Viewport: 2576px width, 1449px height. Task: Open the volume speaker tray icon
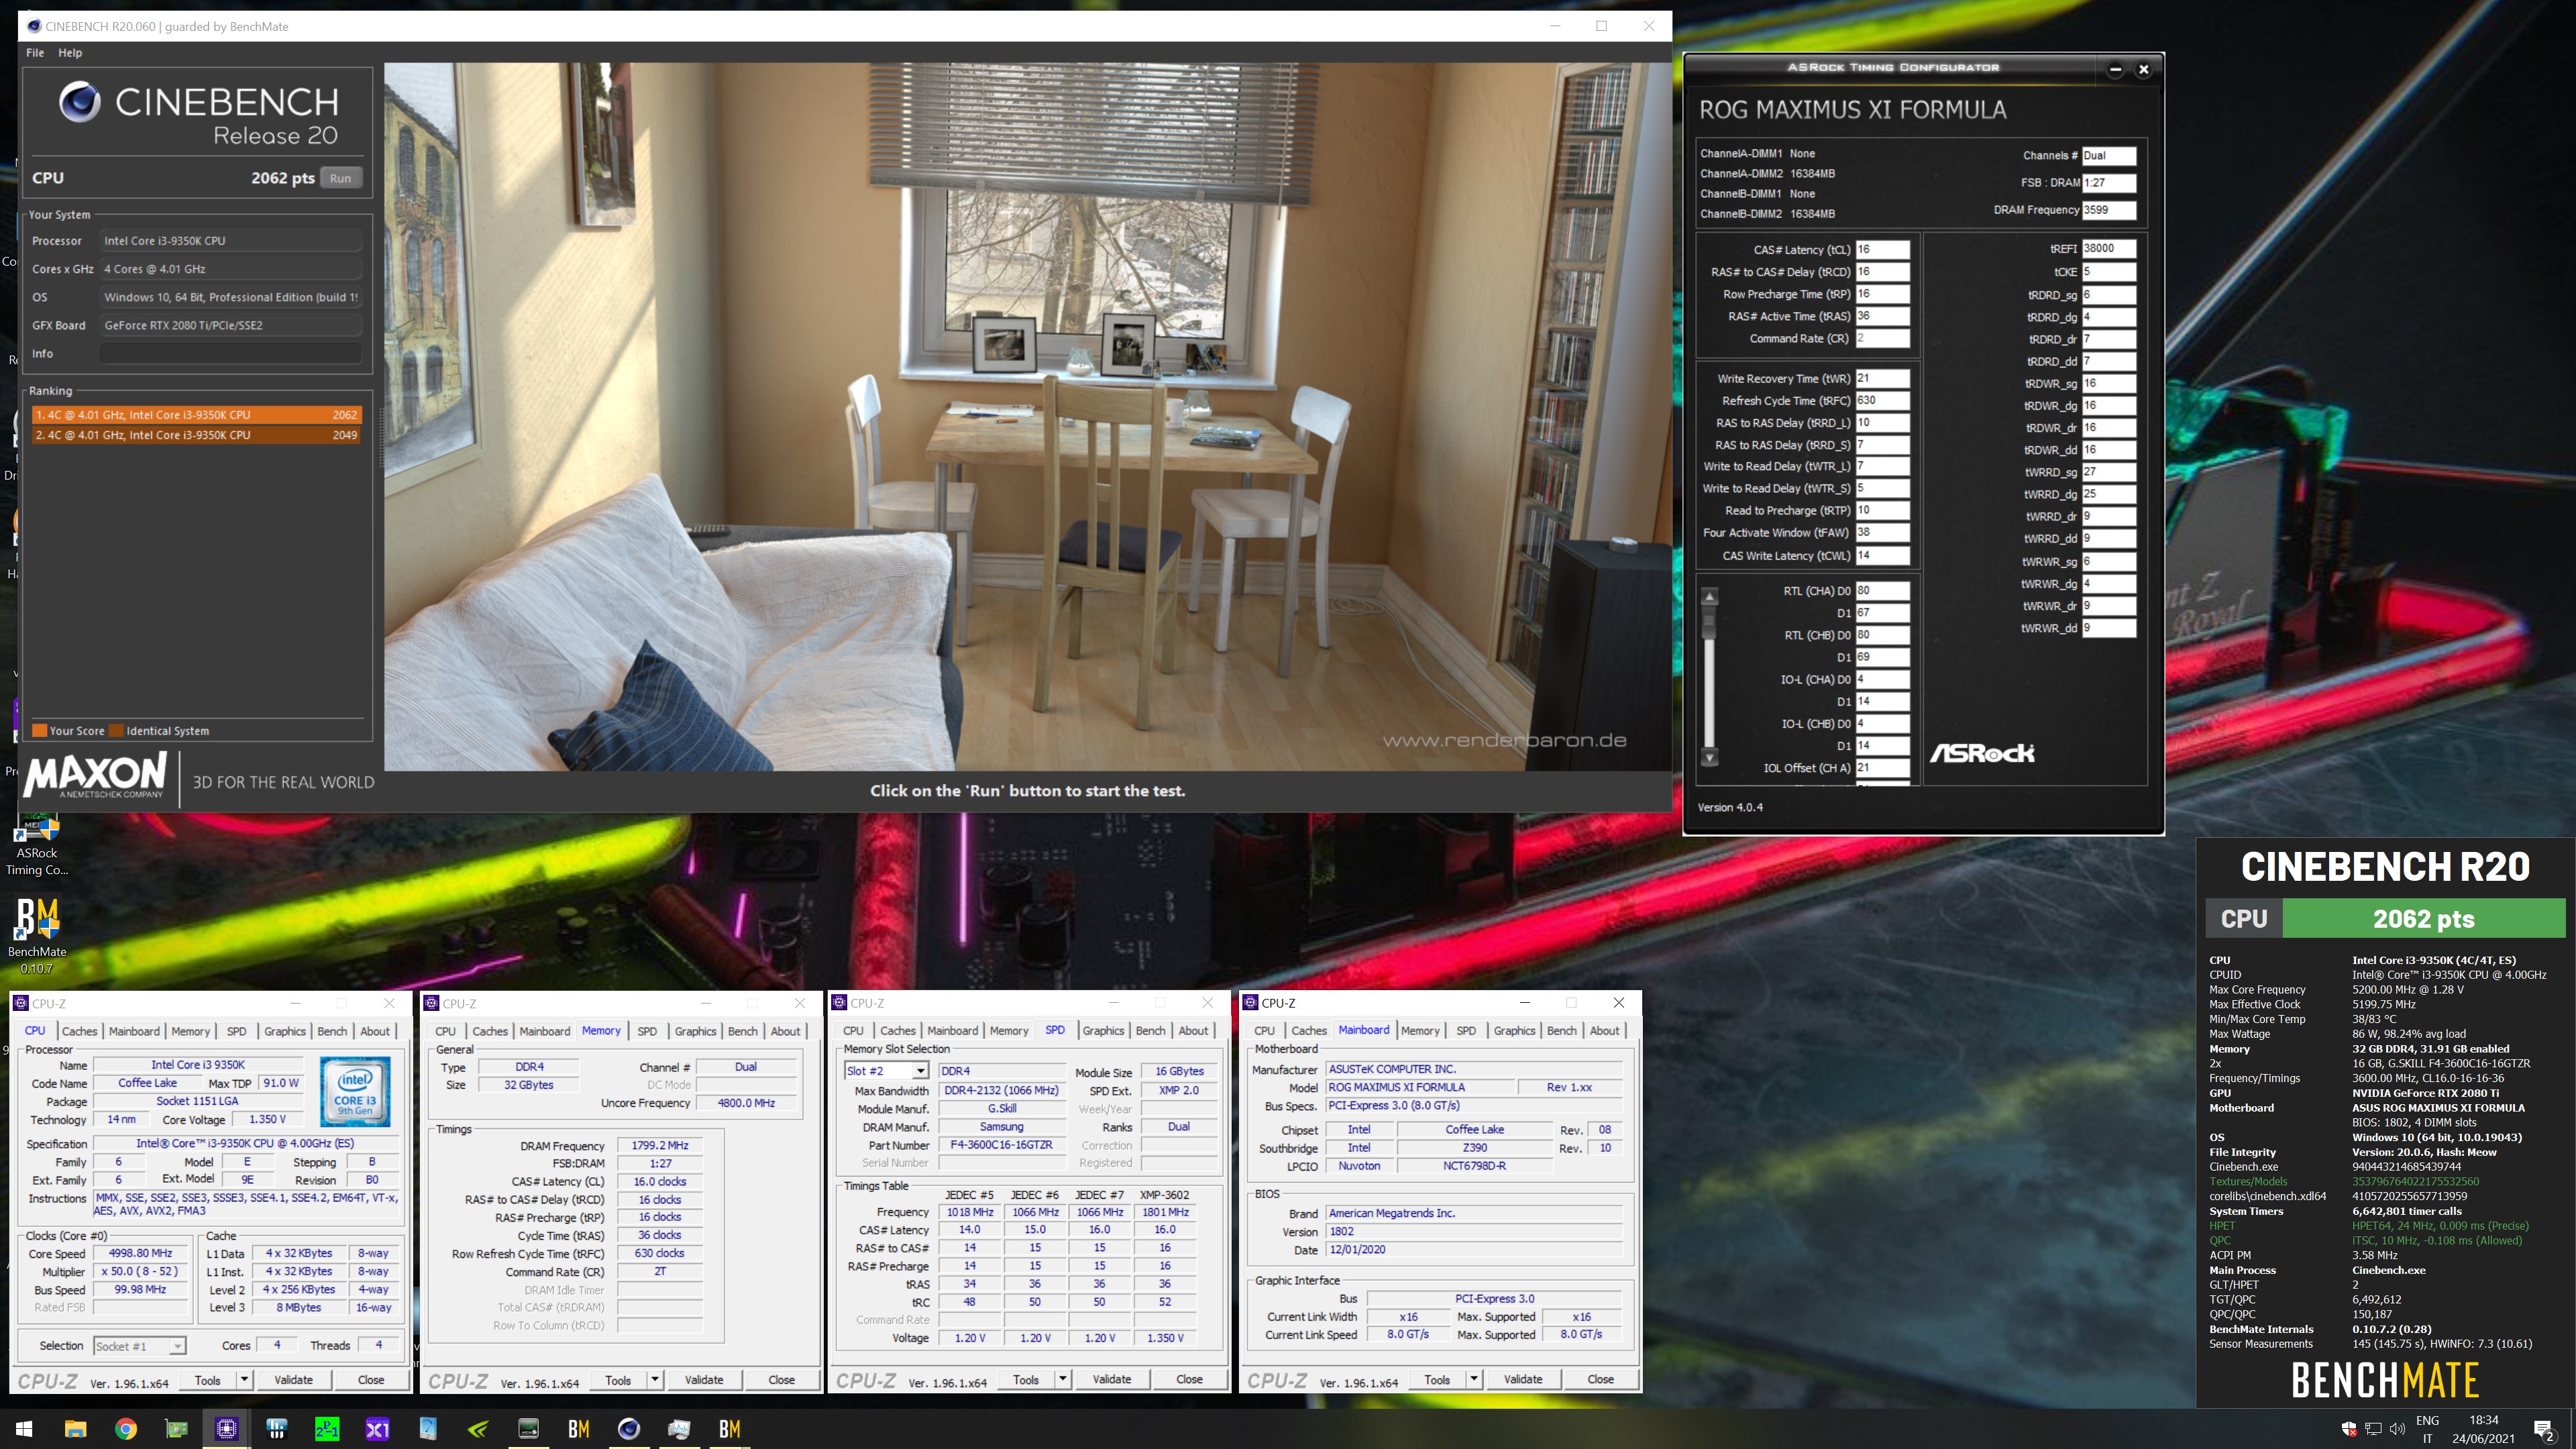tap(2397, 1429)
